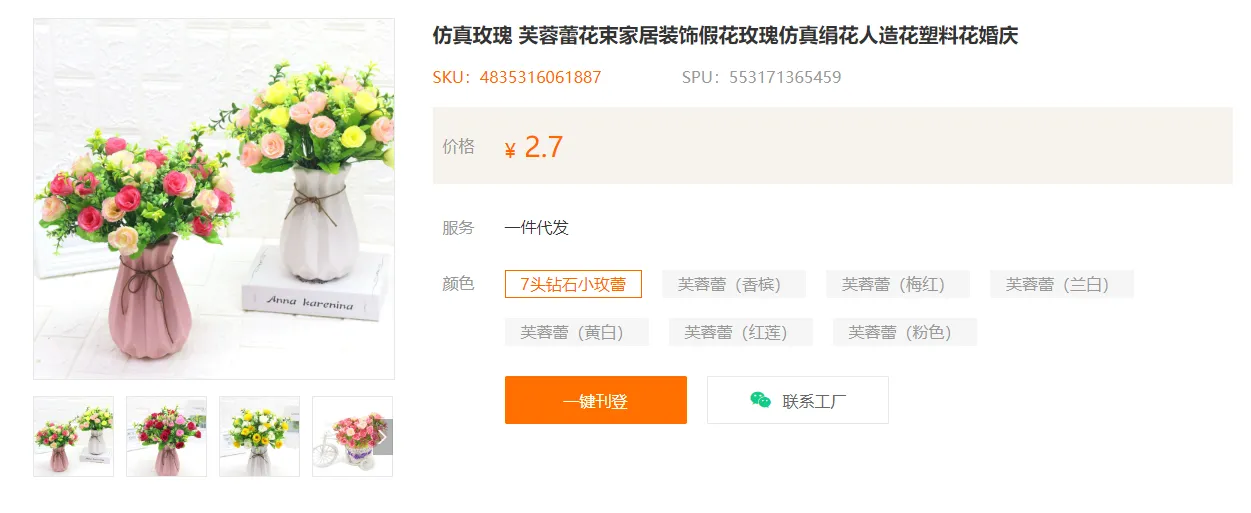This screenshot has height=513, width=1251.
Task: Click the orange 一键刊登 button
Action: coord(596,400)
